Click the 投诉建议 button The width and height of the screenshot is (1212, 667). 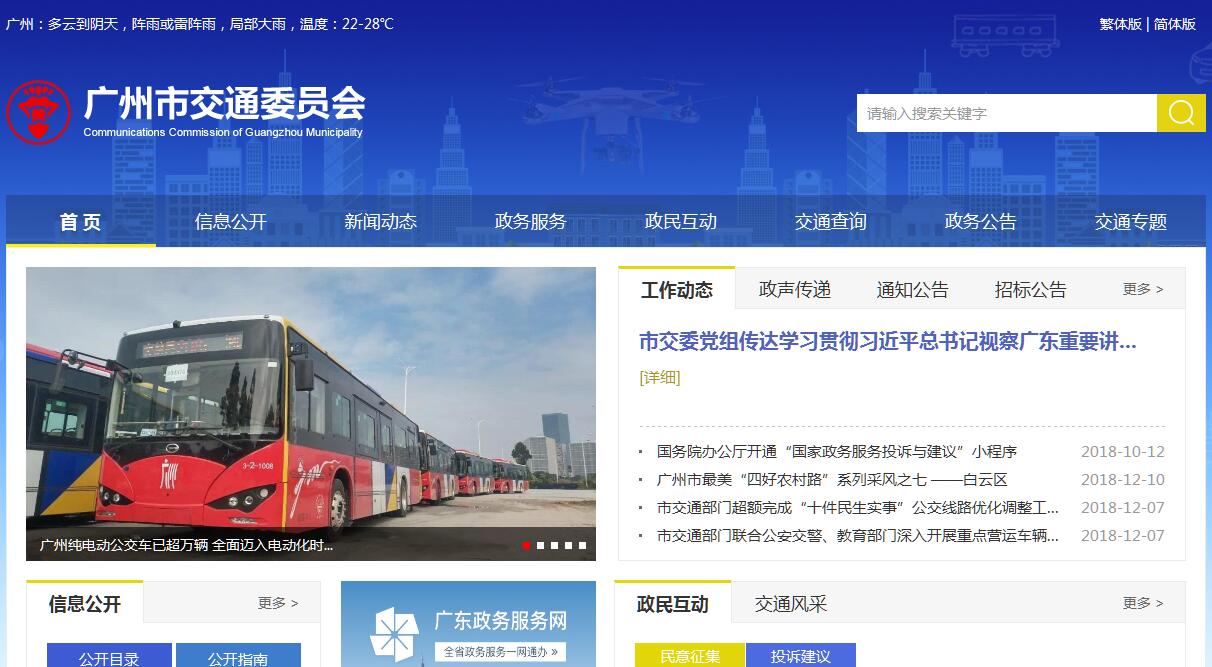point(801,655)
